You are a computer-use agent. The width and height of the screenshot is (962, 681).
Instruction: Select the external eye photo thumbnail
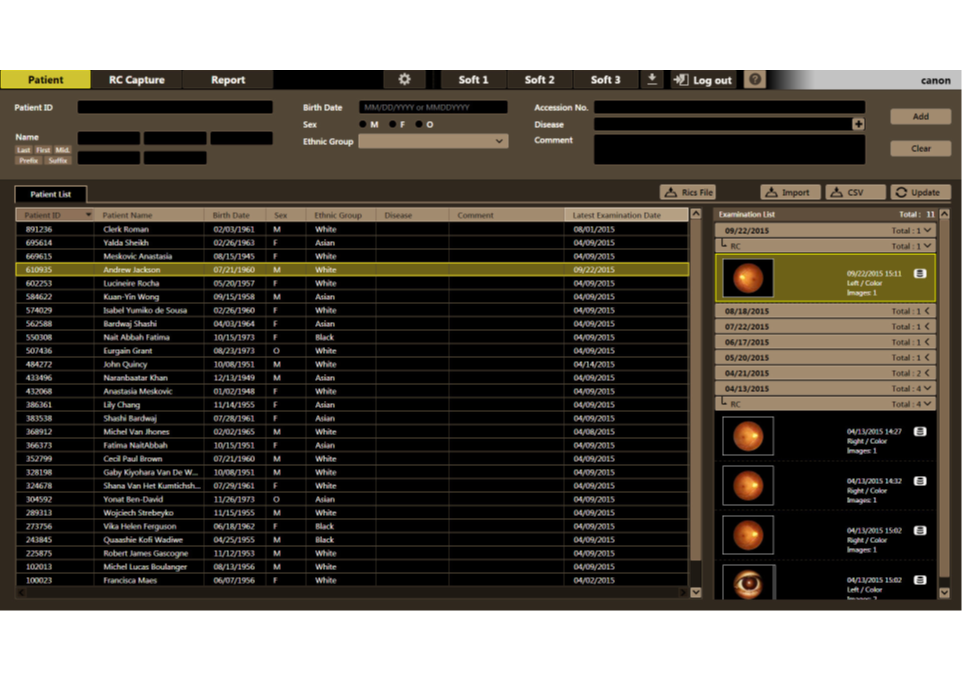[748, 582]
